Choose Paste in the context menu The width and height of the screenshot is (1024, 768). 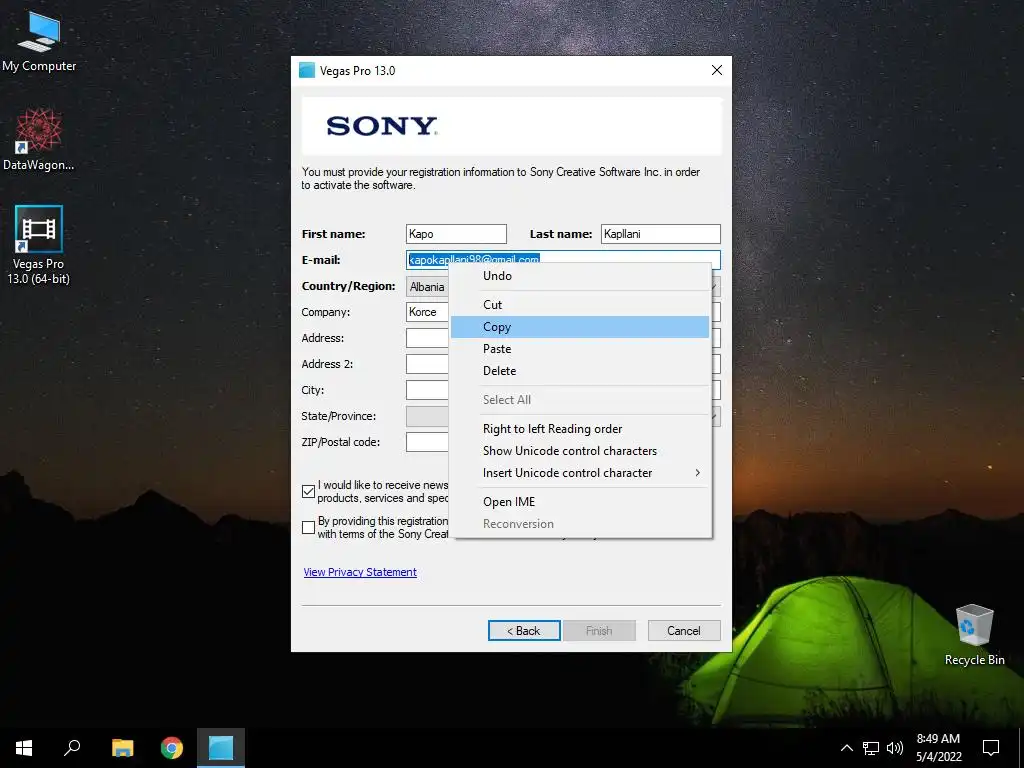(580, 349)
